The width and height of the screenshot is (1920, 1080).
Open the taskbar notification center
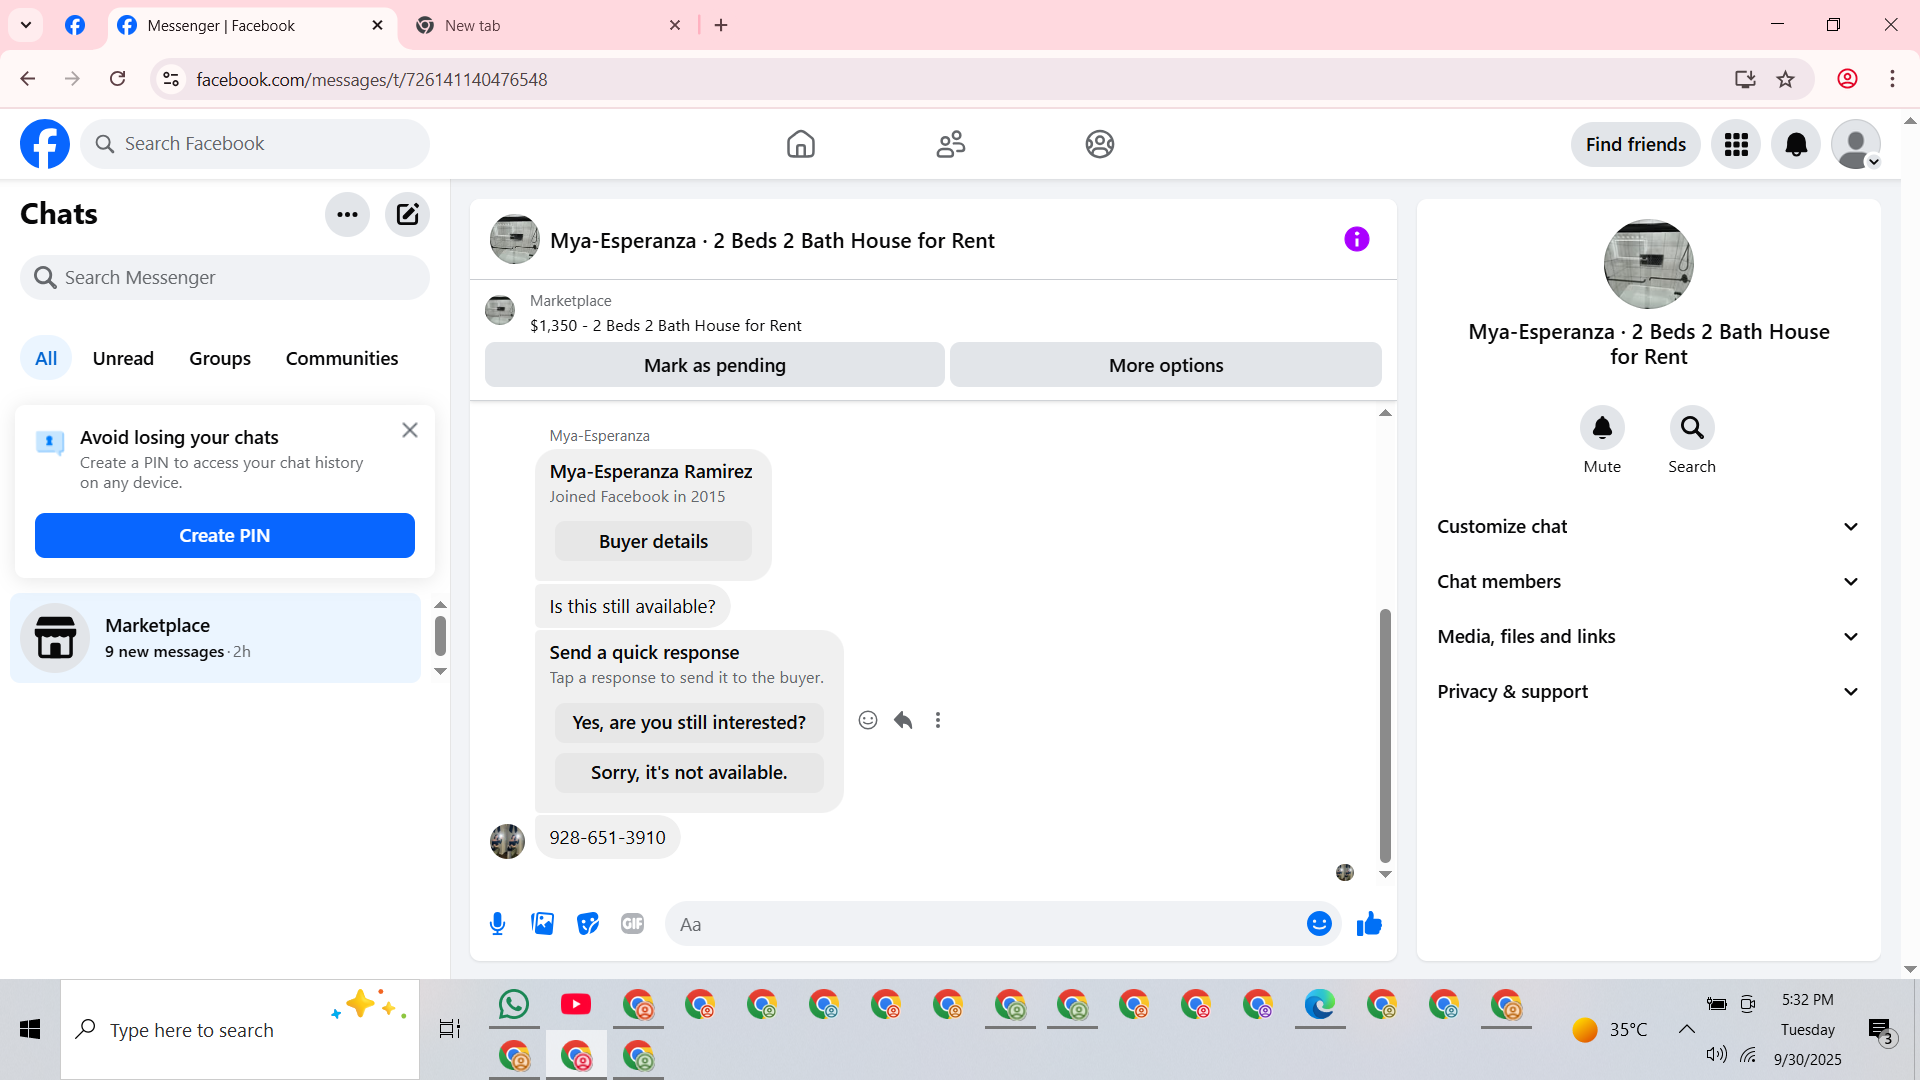1880,1029
